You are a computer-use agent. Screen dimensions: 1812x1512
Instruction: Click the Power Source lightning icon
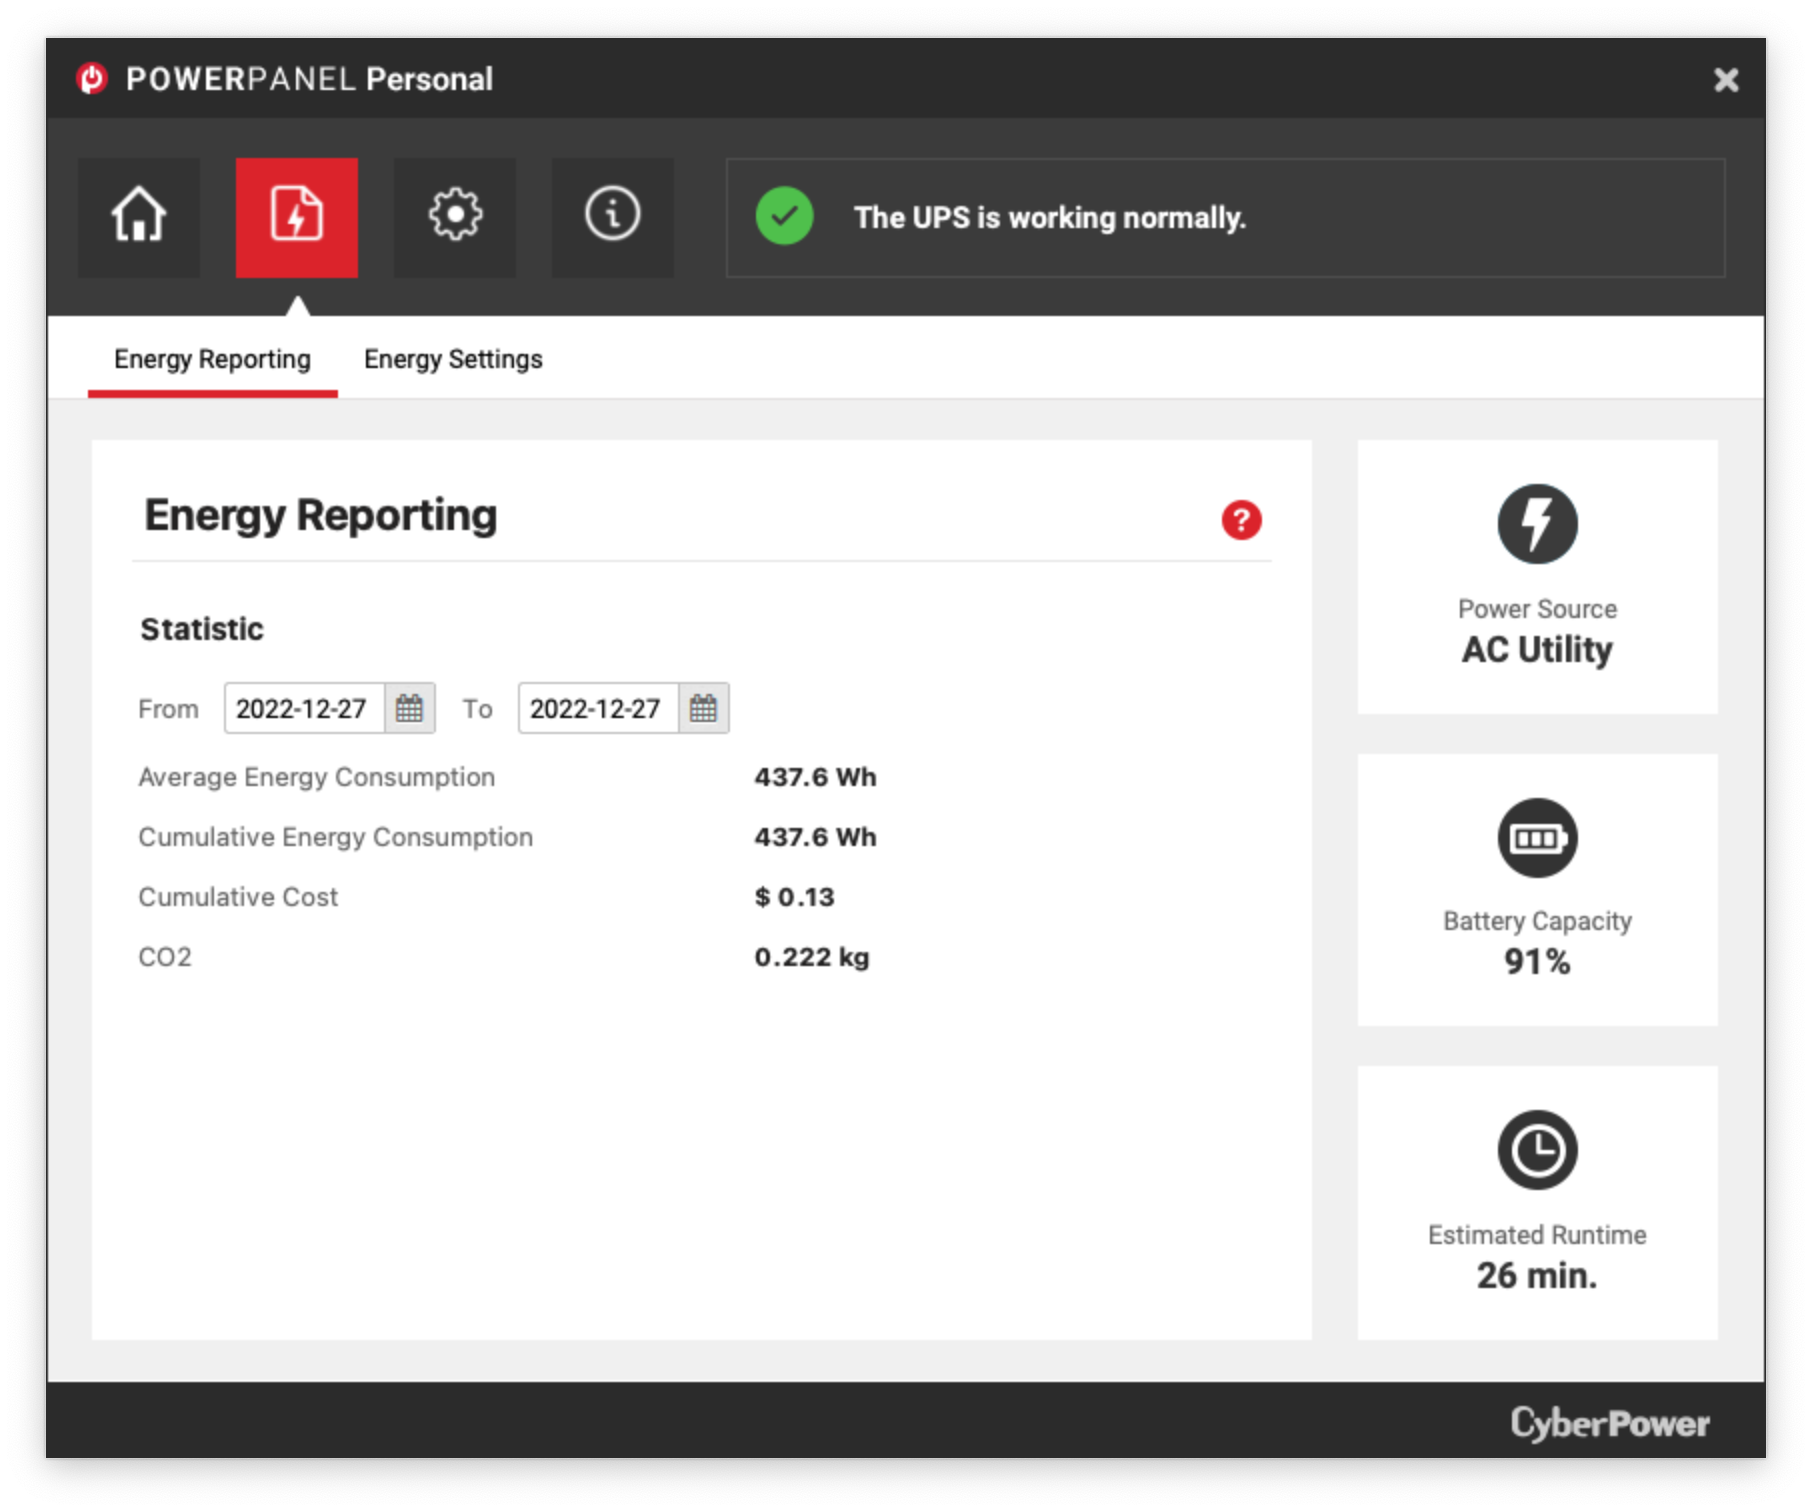point(1537,524)
